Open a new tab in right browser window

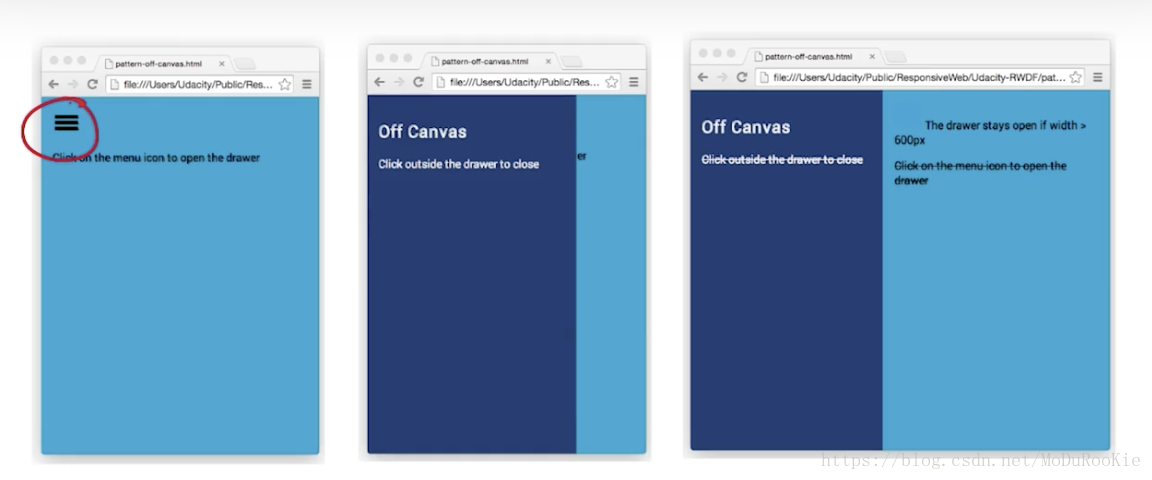coord(895,57)
